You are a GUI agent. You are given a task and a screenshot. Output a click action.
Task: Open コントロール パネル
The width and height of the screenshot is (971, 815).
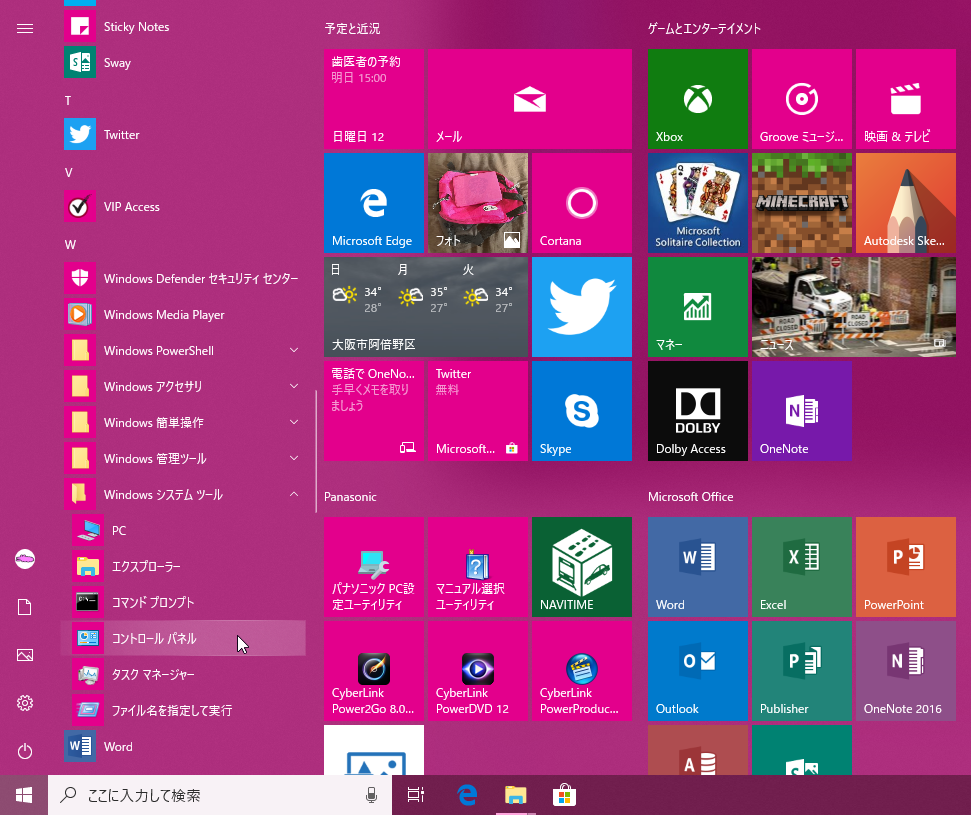(183, 638)
